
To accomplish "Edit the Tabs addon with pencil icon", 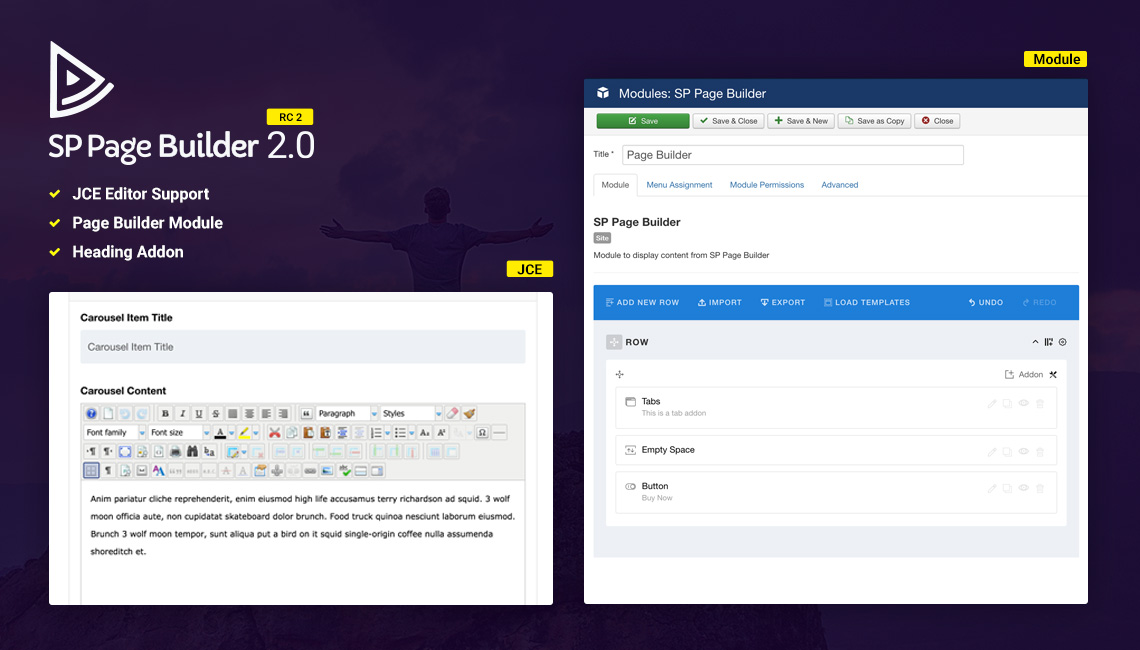I will (992, 404).
